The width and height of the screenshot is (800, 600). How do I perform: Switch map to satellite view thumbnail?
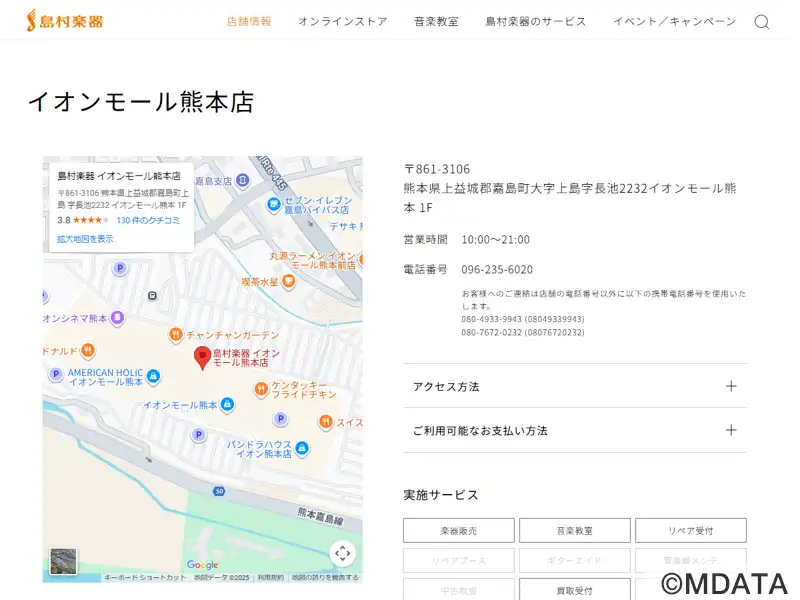(x=63, y=560)
